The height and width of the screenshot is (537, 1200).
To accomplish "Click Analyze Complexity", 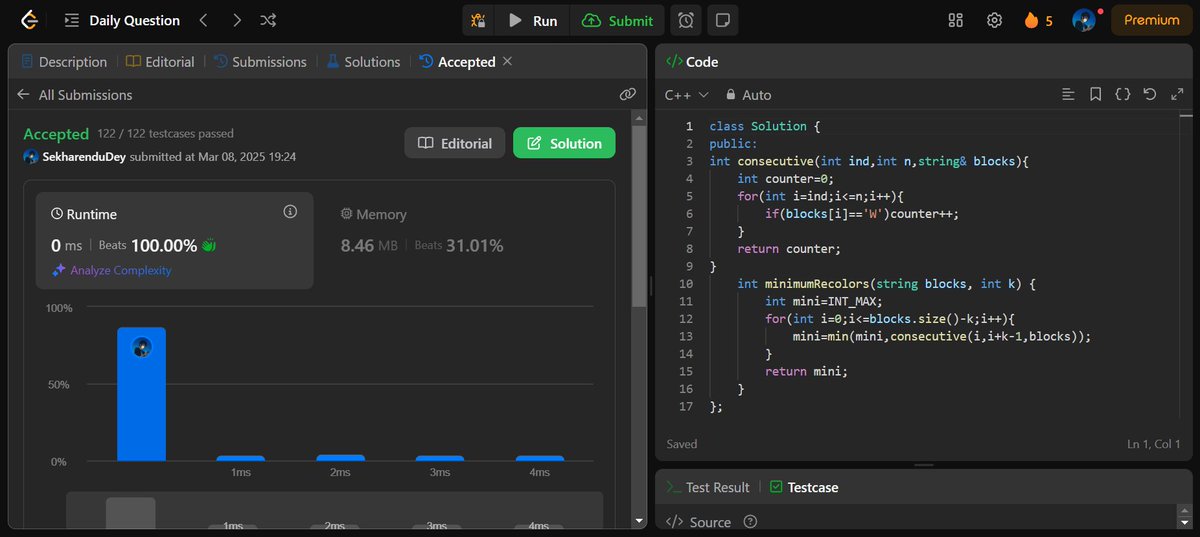I will 112,270.
